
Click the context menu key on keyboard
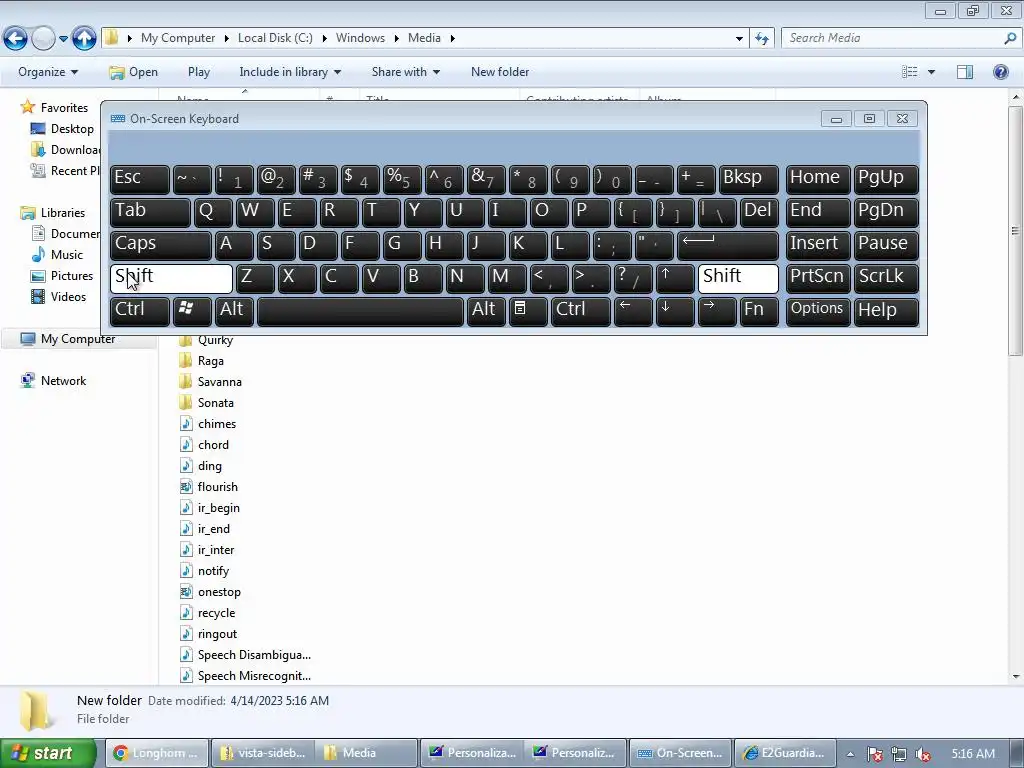pyautogui.click(x=528, y=311)
